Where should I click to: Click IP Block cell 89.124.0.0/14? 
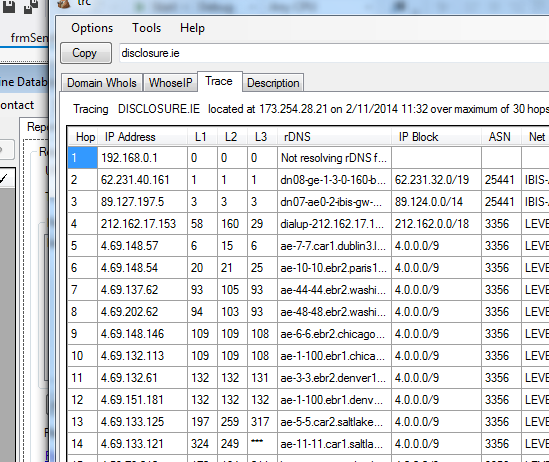pos(436,202)
